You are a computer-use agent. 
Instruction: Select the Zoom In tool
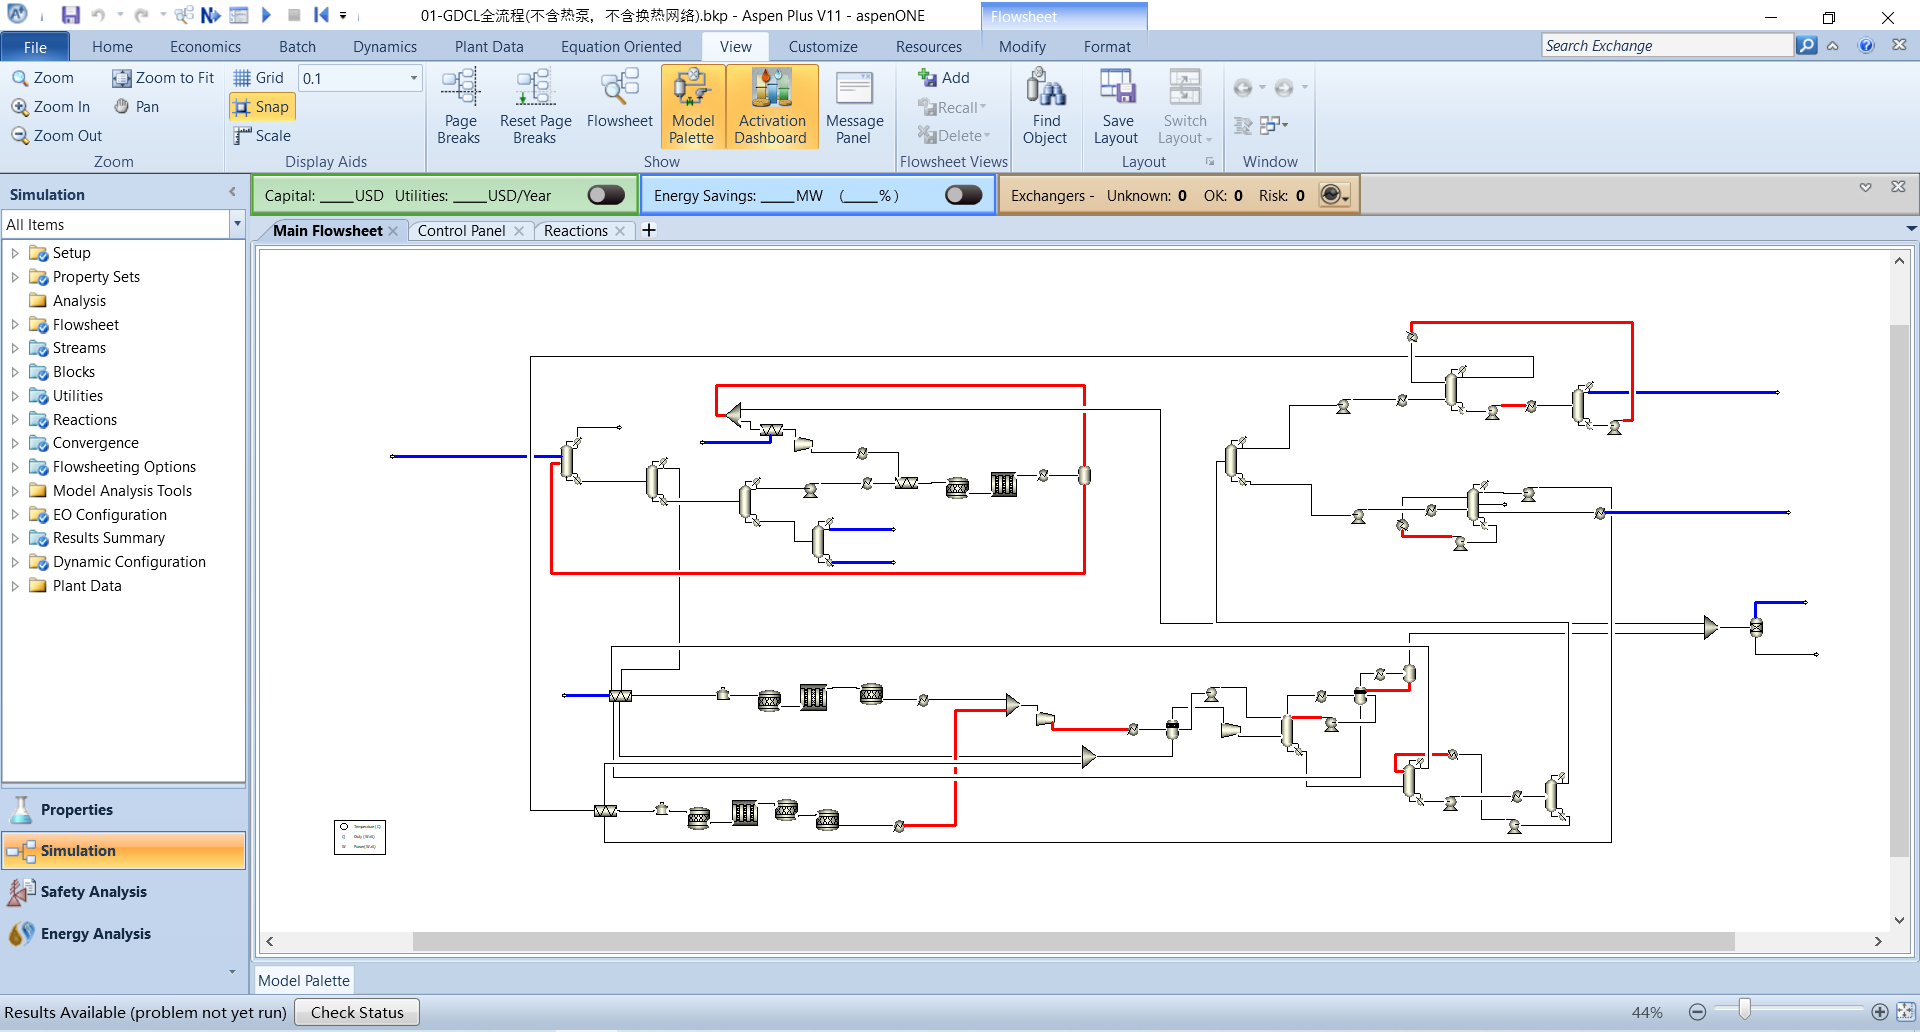[x=51, y=107]
